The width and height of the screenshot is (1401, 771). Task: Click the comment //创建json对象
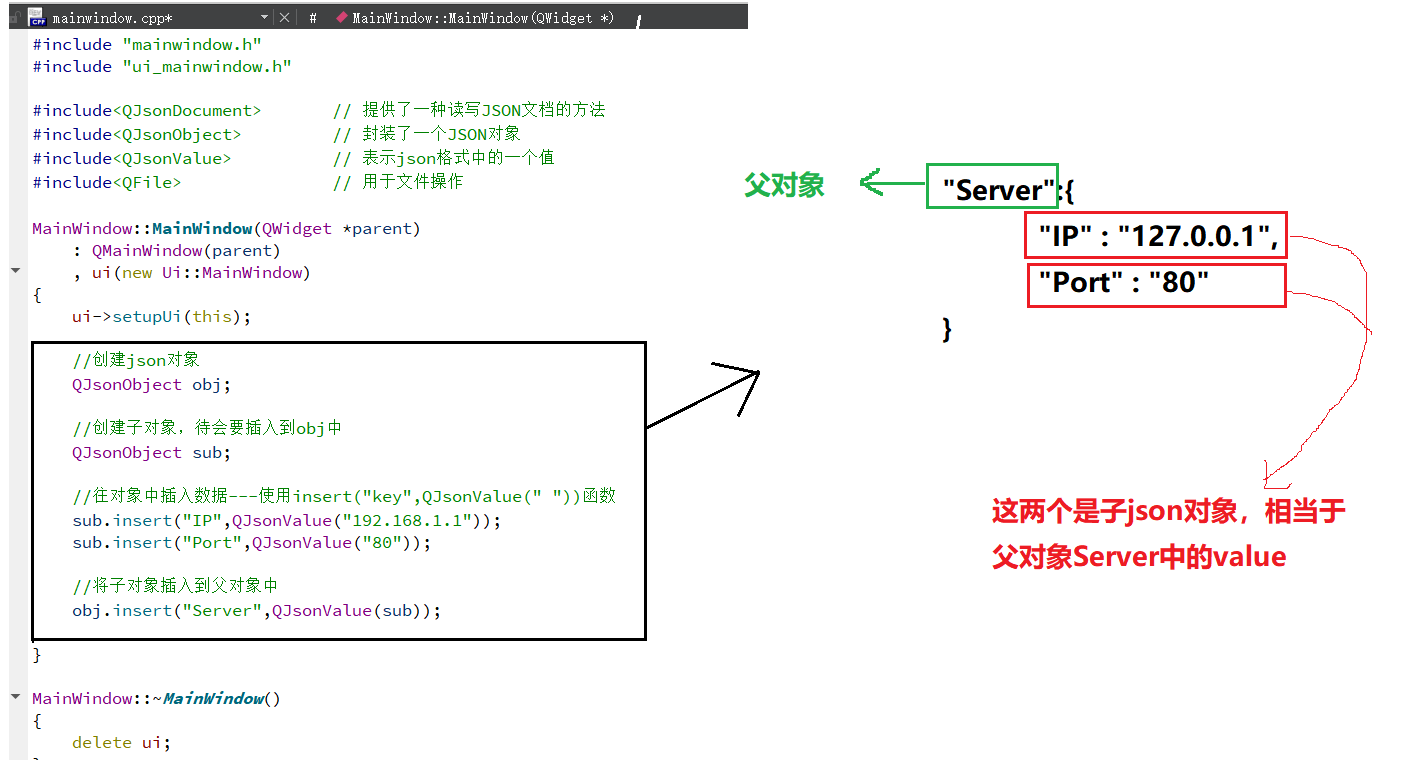pyautogui.click(x=136, y=360)
